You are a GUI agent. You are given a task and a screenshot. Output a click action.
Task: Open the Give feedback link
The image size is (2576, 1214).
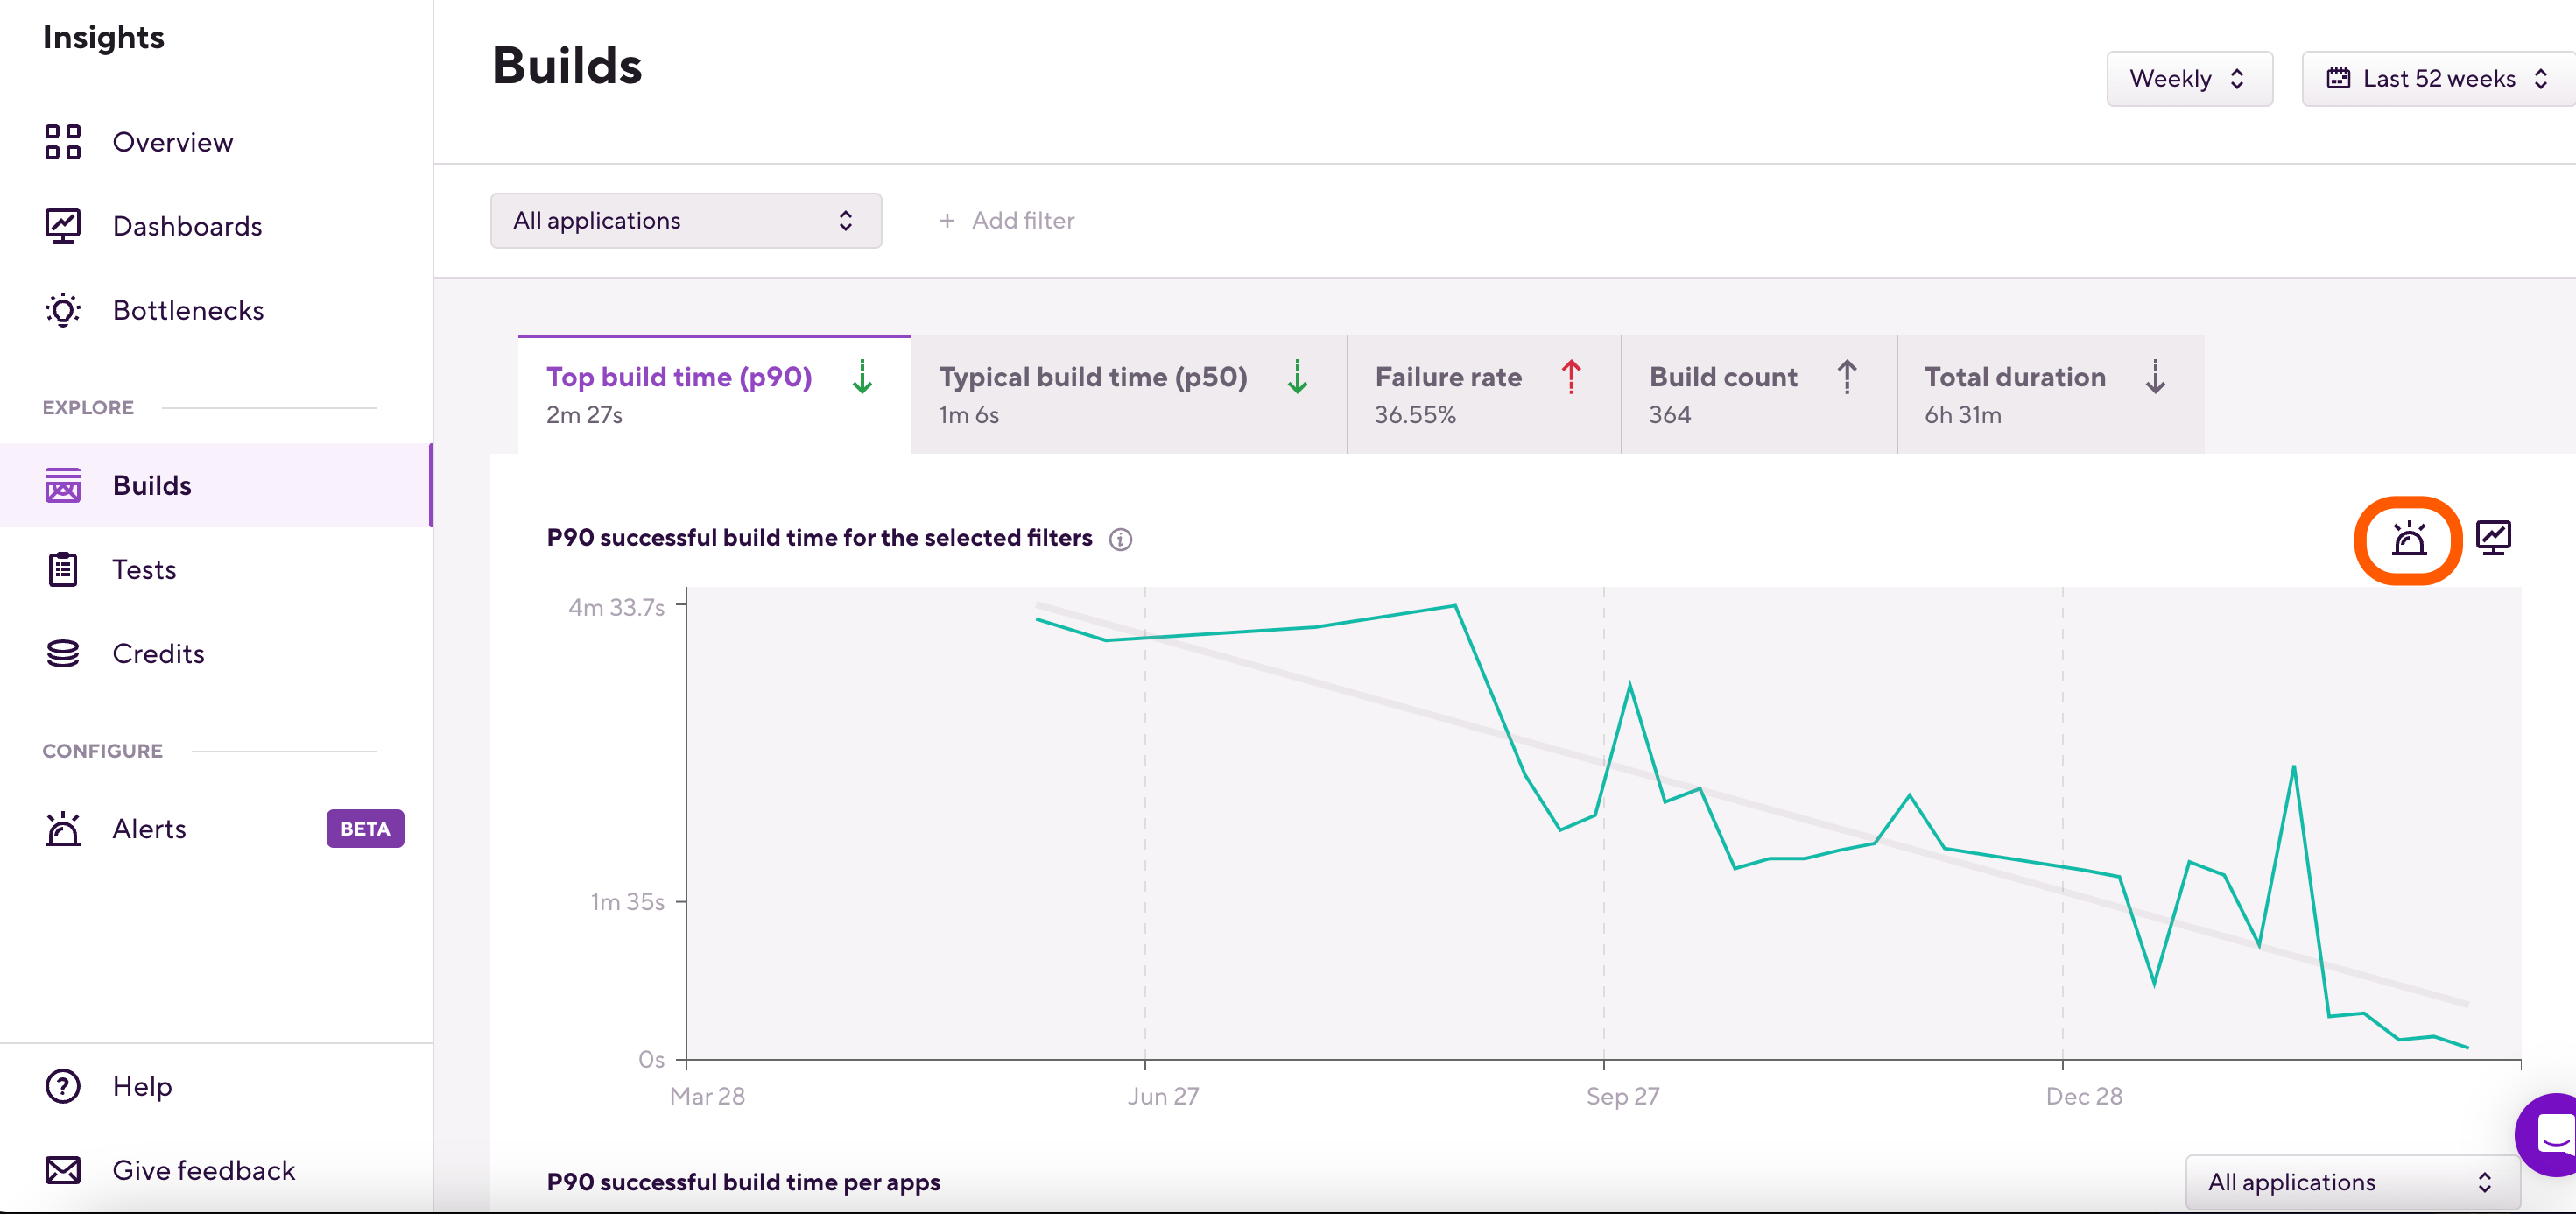click(203, 1170)
